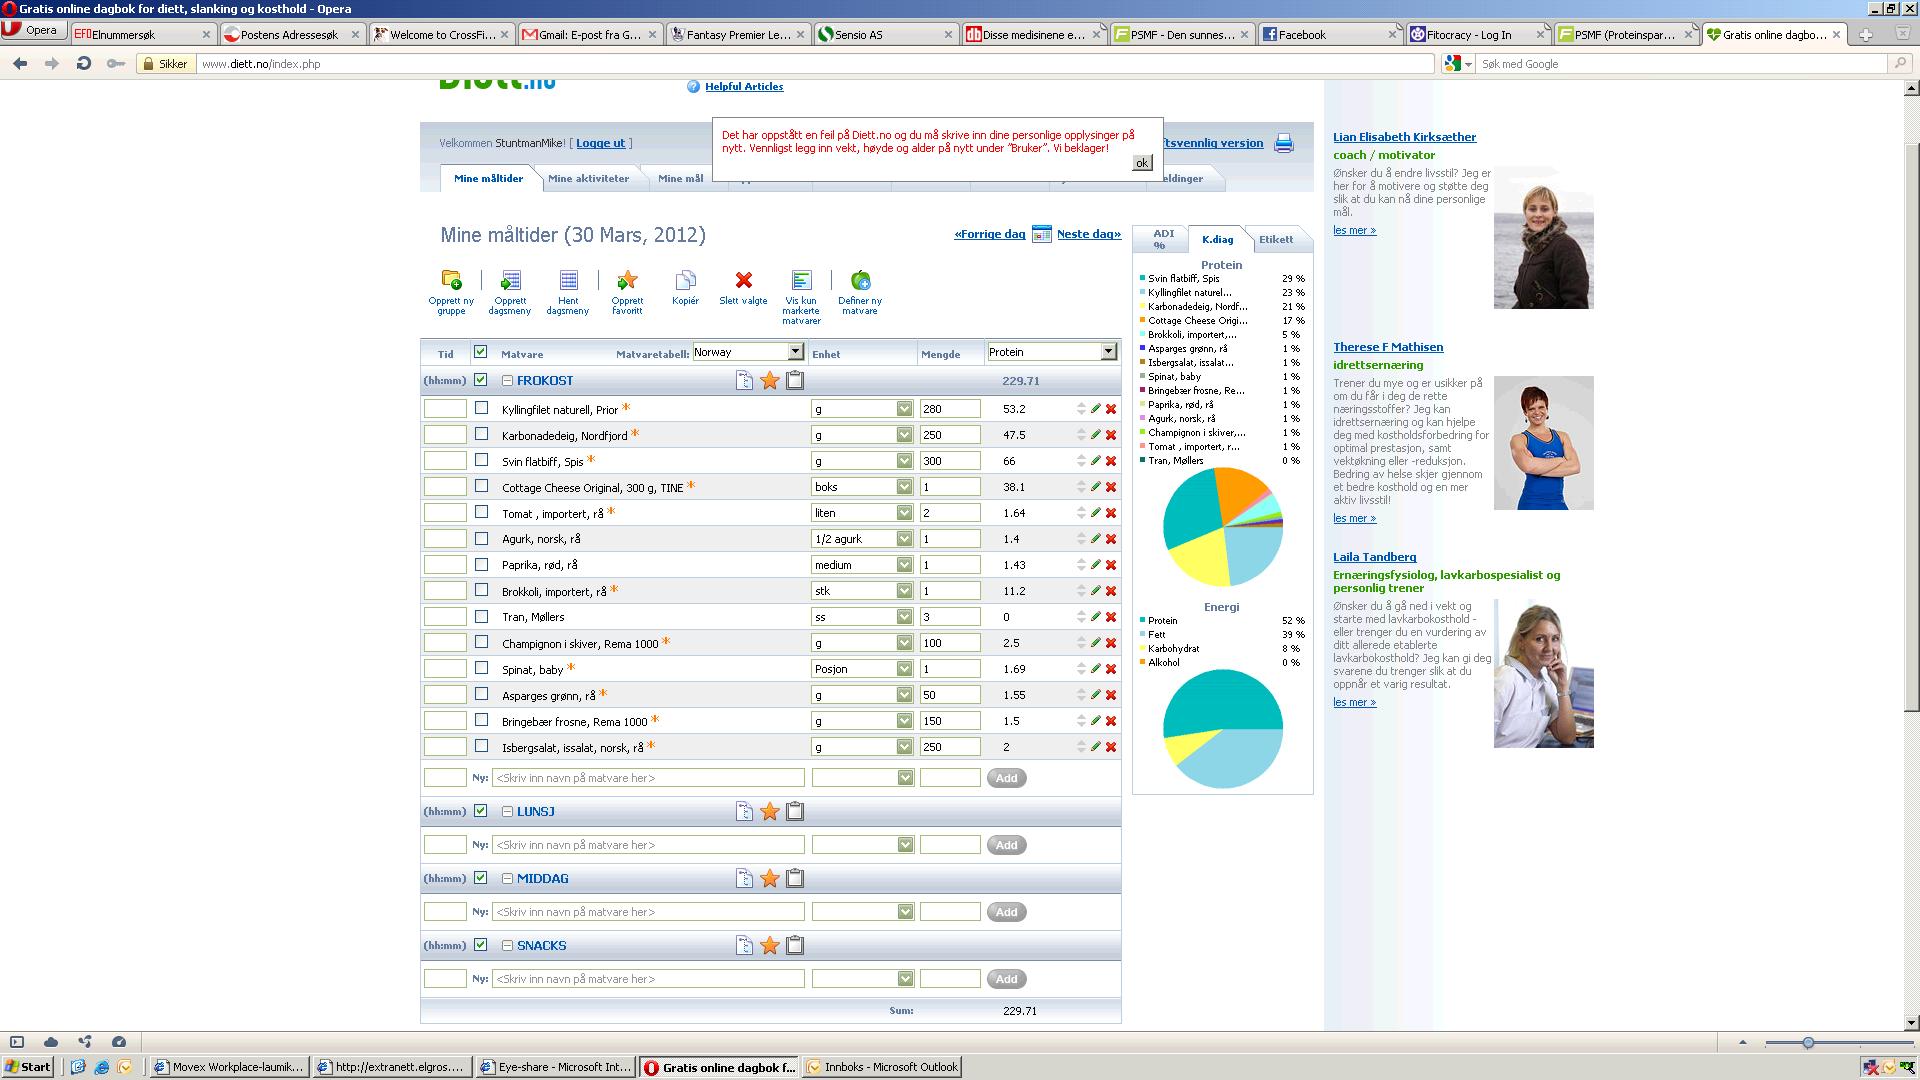This screenshot has width=1920, height=1080.
Task: Go to «Forrige dag
Action: 990,234
